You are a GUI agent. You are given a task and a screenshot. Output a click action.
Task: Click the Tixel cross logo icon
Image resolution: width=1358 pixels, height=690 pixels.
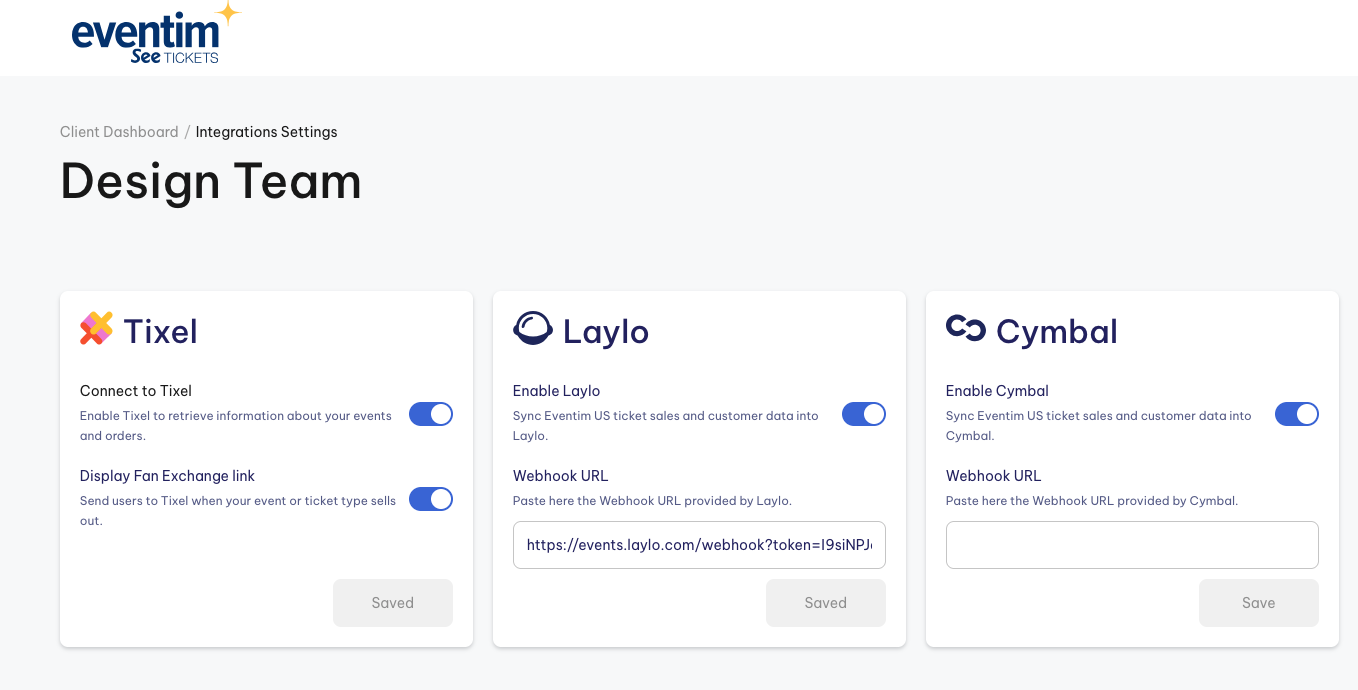click(96, 328)
